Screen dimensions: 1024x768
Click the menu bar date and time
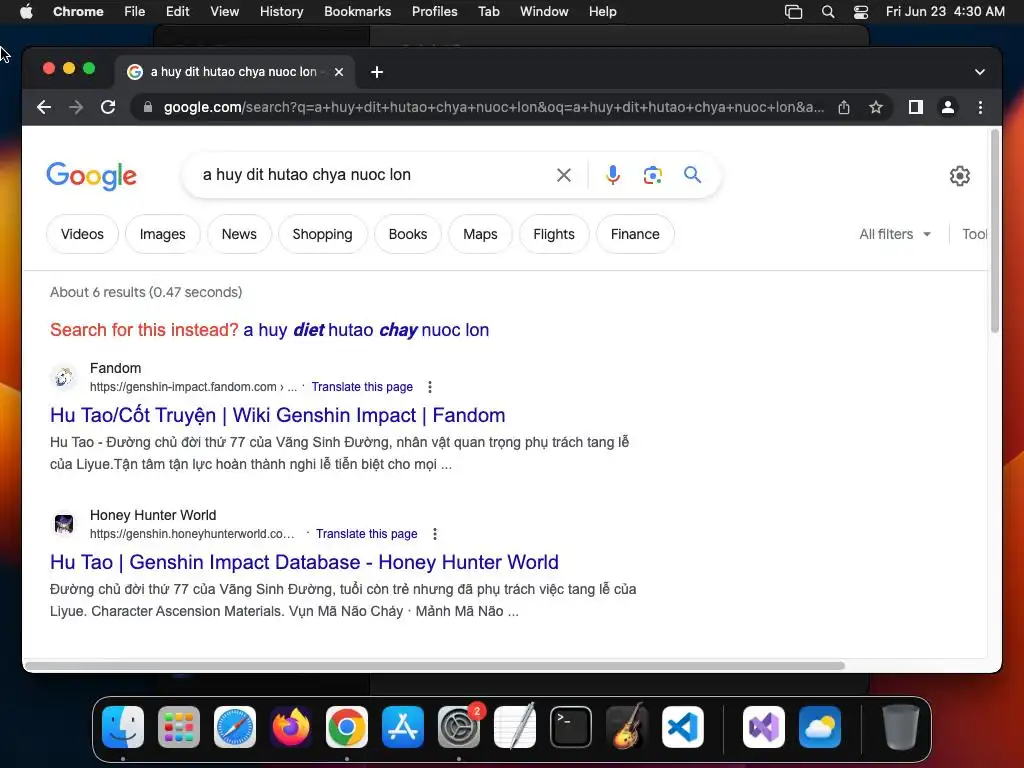click(x=945, y=12)
